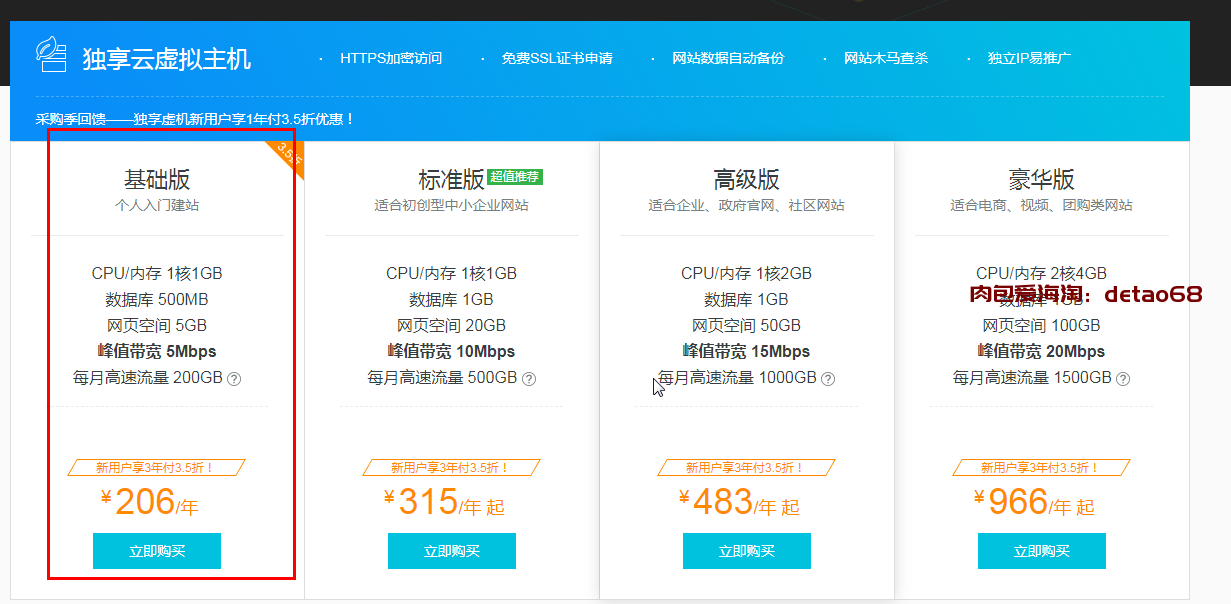Image resolution: width=1231 pixels, height=604 pixels.
Task: Click the HTTPS加密访问 header item
Action: (390, 58)
